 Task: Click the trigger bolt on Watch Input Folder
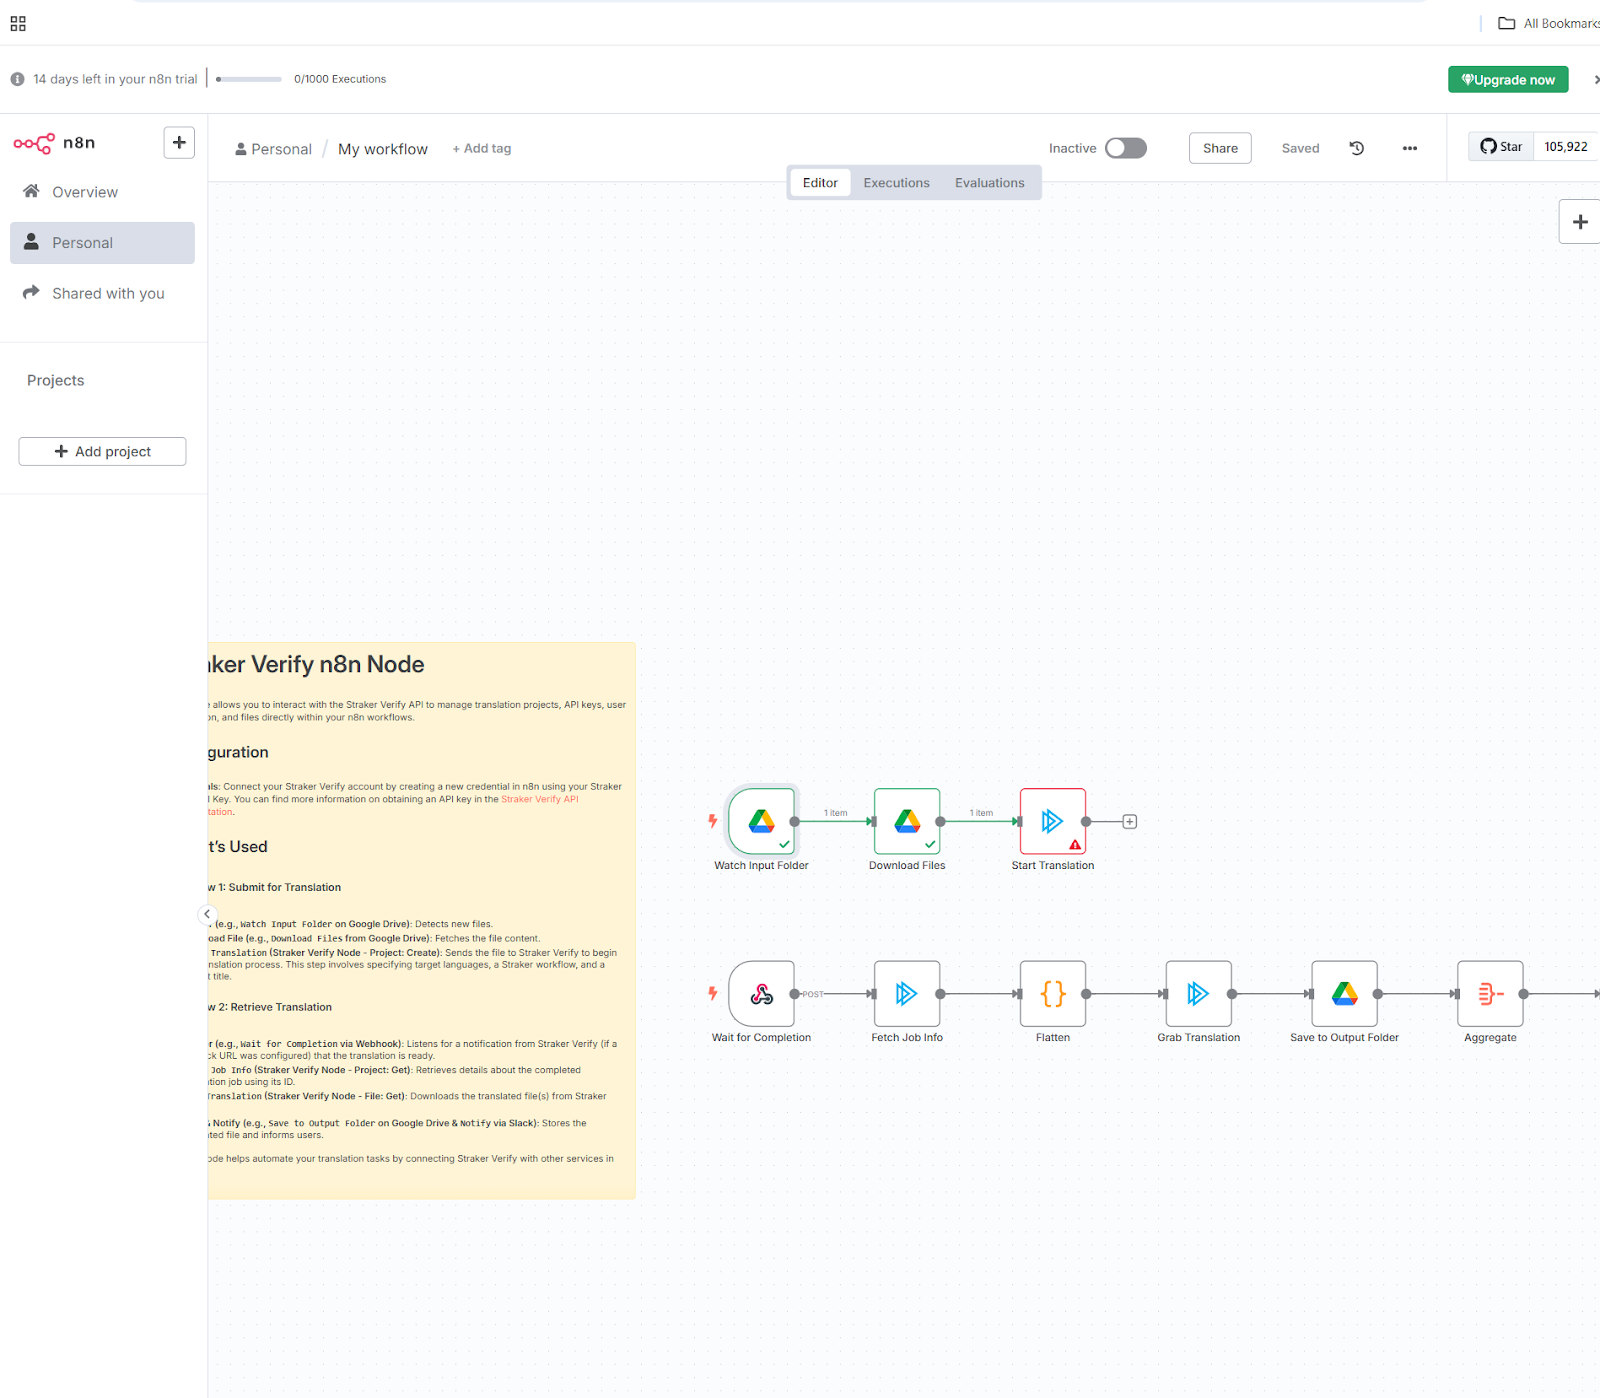click(713, 821)
